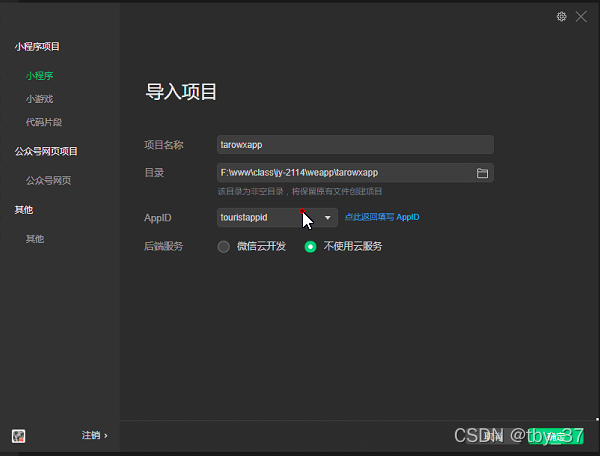
Task: Click the non-empty directory hint text
Action: (300, 191)
